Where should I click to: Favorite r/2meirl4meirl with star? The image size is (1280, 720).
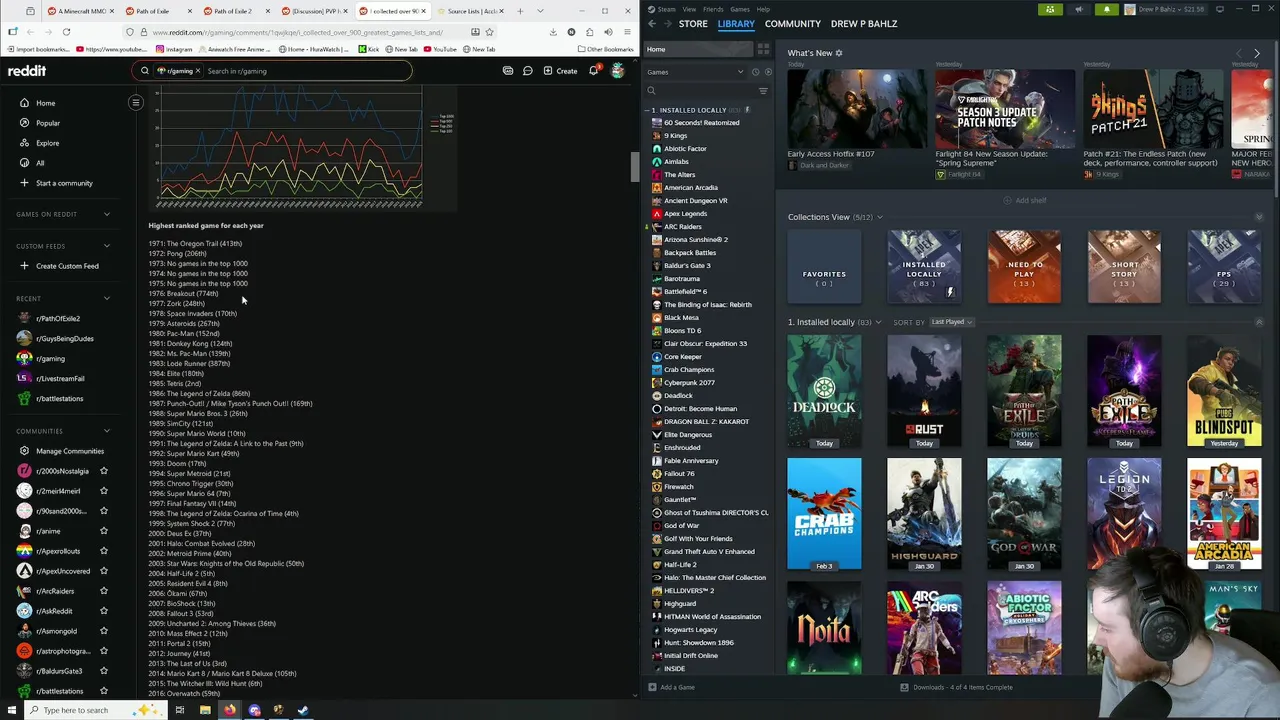[104, 491]
